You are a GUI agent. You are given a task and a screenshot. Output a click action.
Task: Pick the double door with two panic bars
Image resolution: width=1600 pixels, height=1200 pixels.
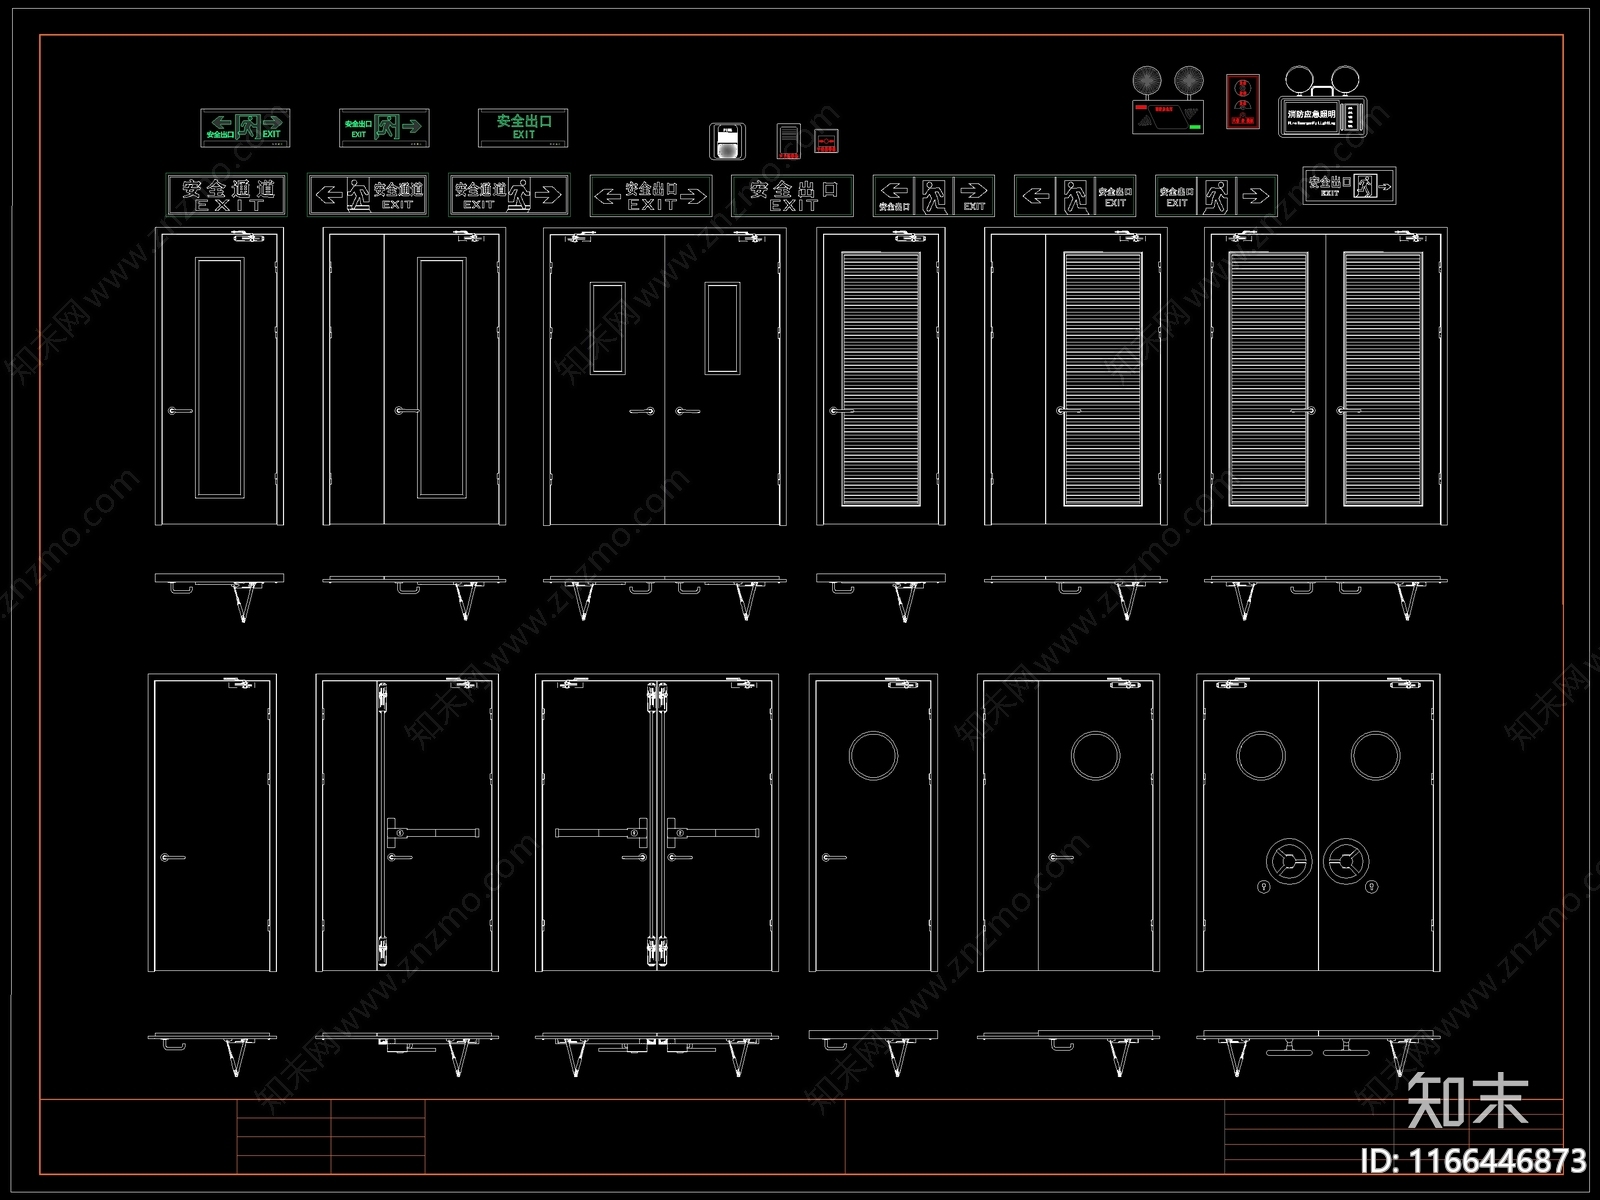657,823
